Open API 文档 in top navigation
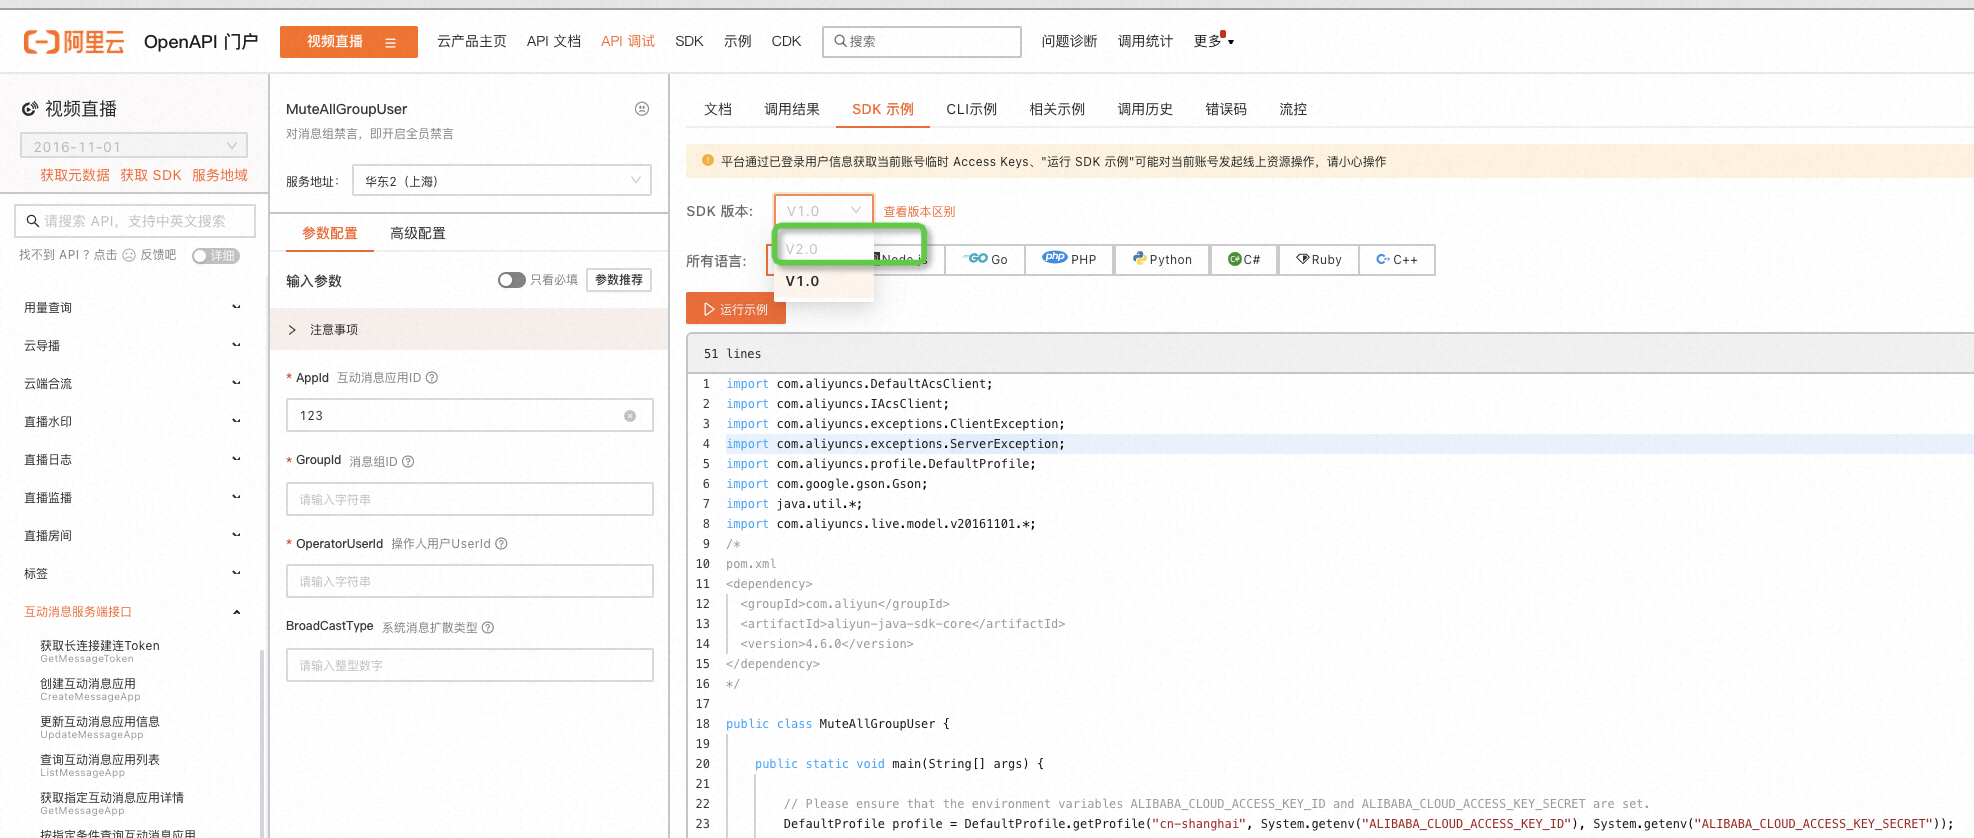The width and height of the screenshot is (1974, 838). tap(554, 41)
